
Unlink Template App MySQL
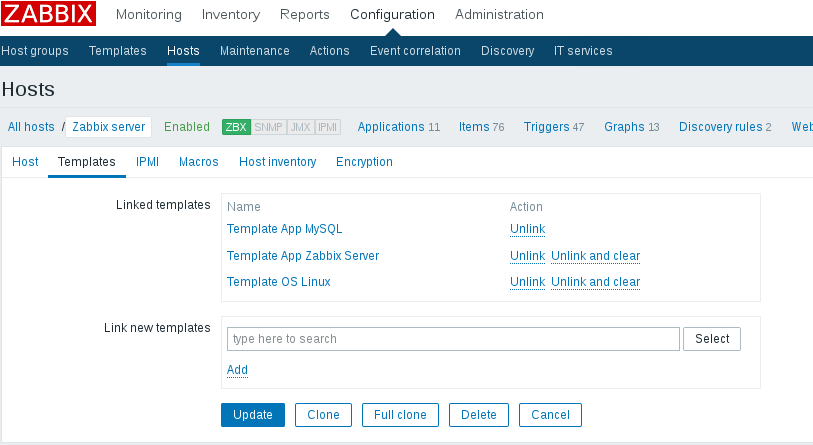click(527, 229)
